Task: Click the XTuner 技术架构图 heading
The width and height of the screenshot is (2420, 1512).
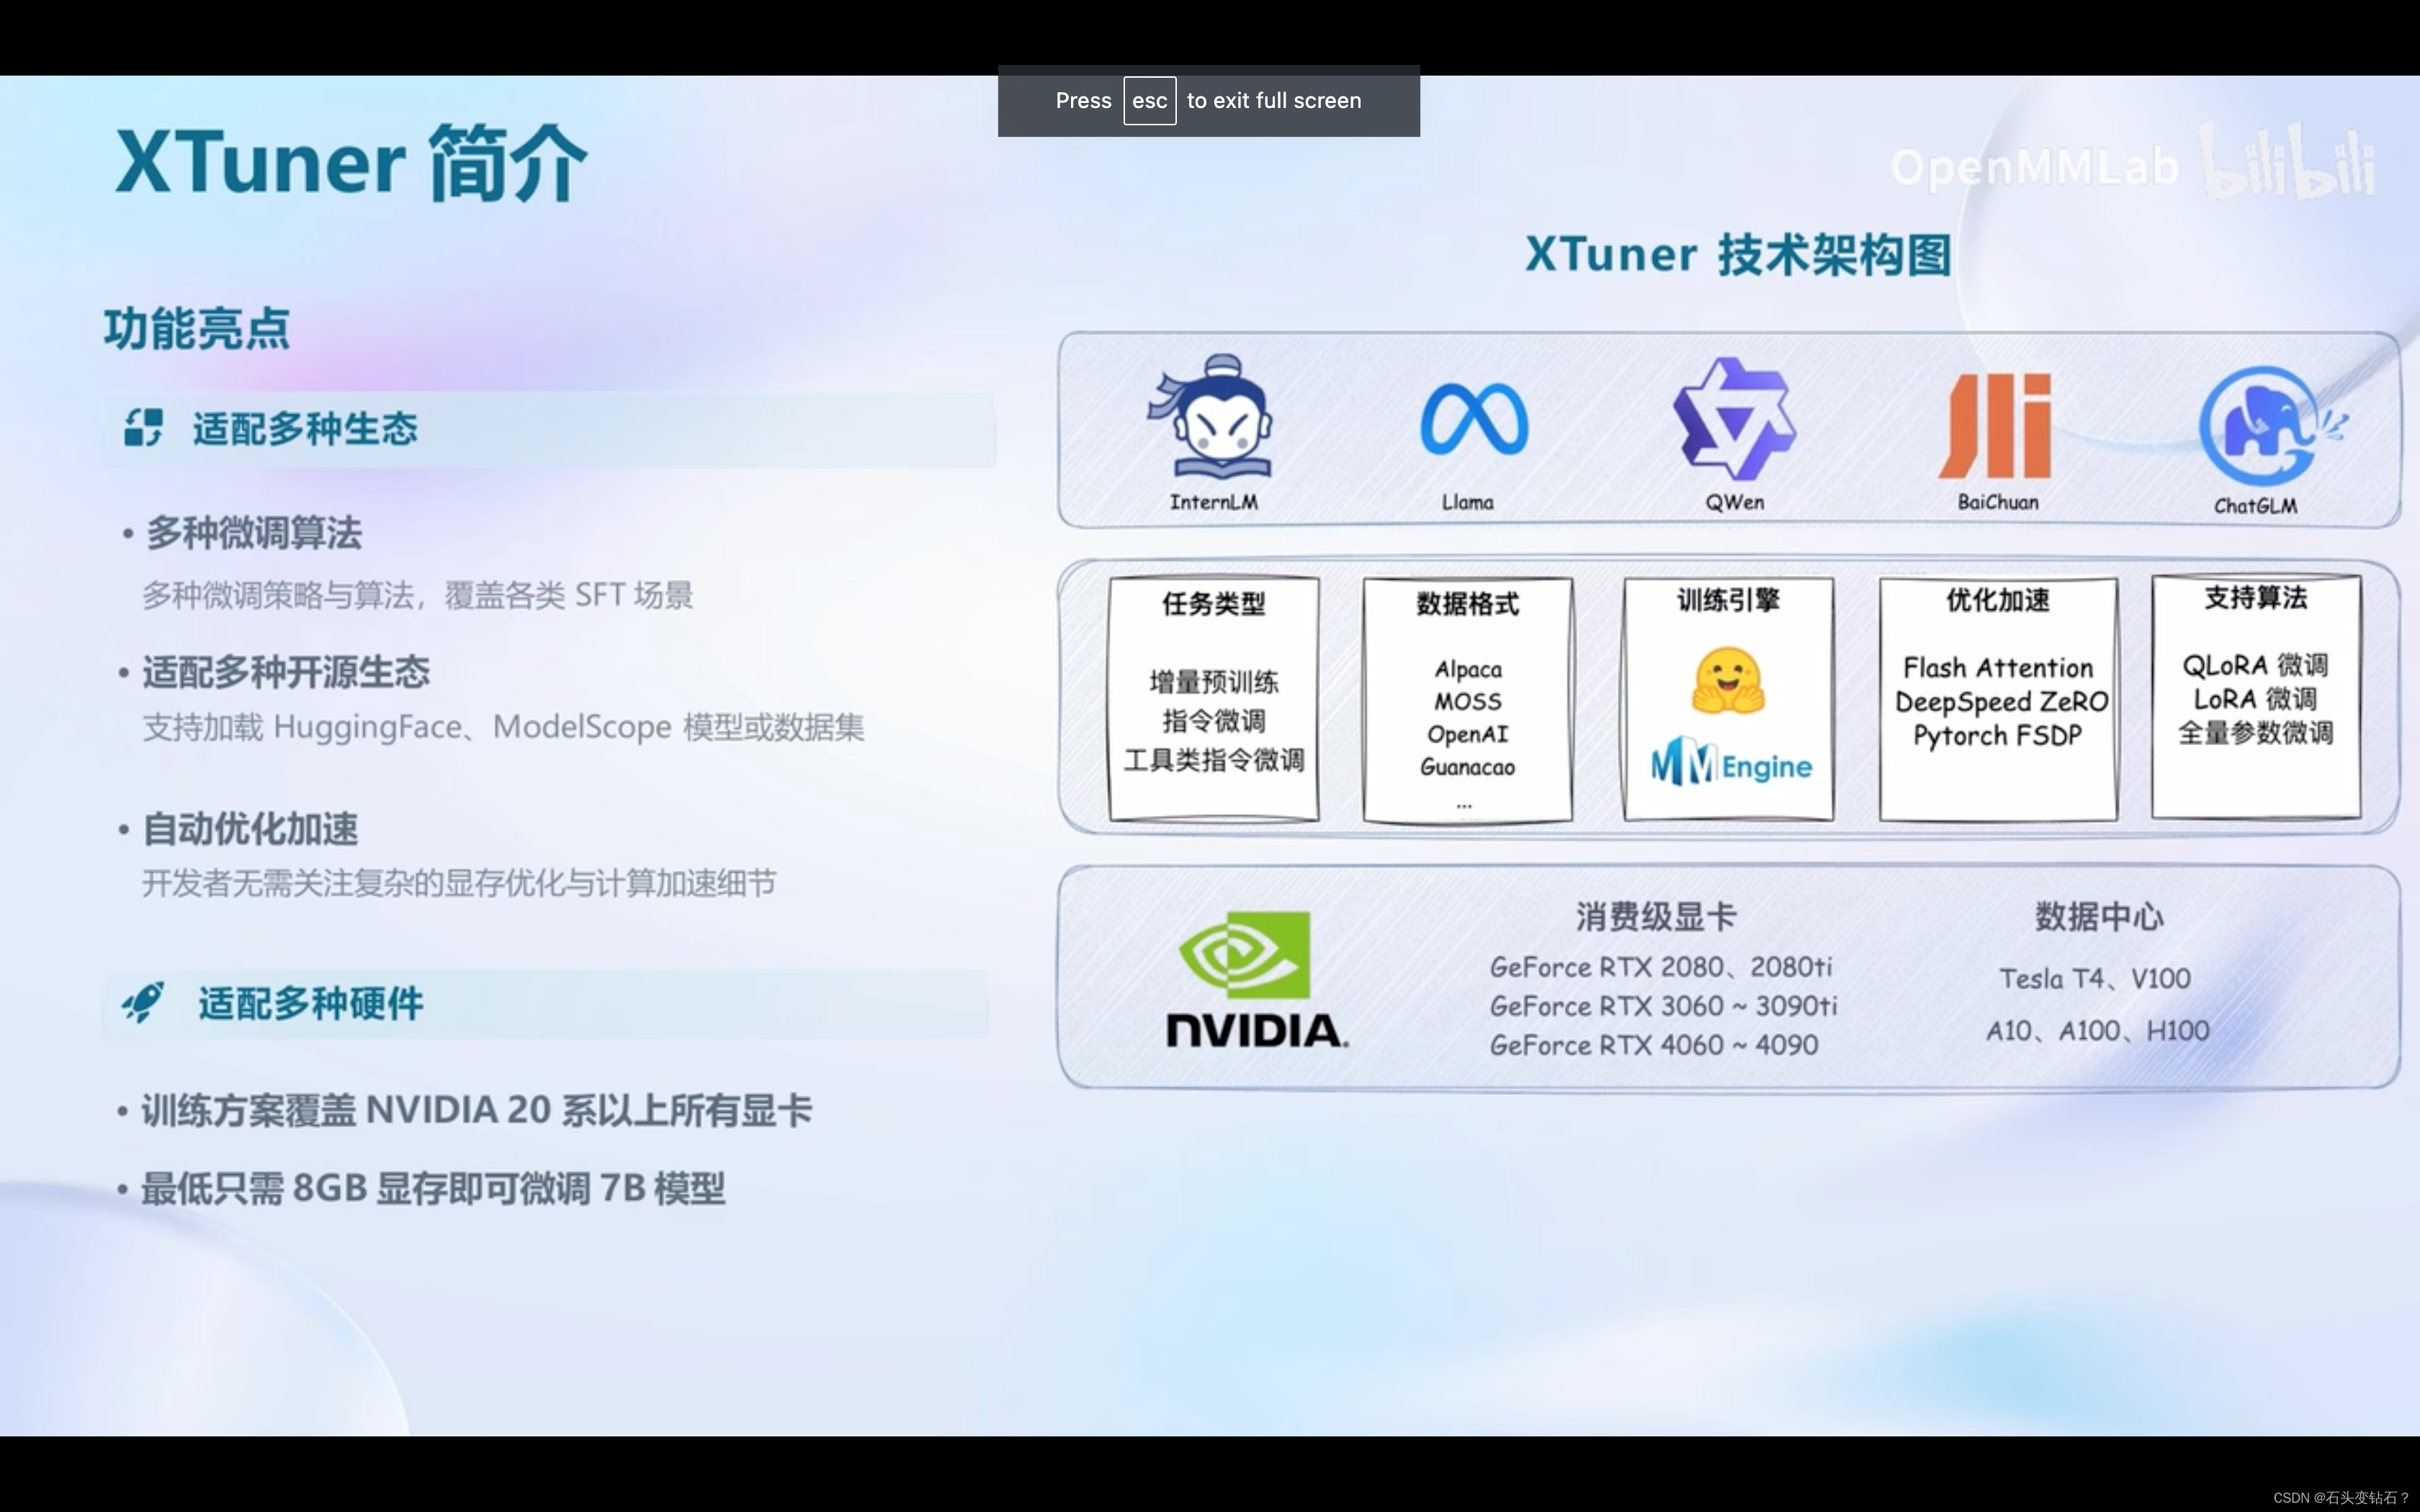Action: click(x=1738, y=254)
